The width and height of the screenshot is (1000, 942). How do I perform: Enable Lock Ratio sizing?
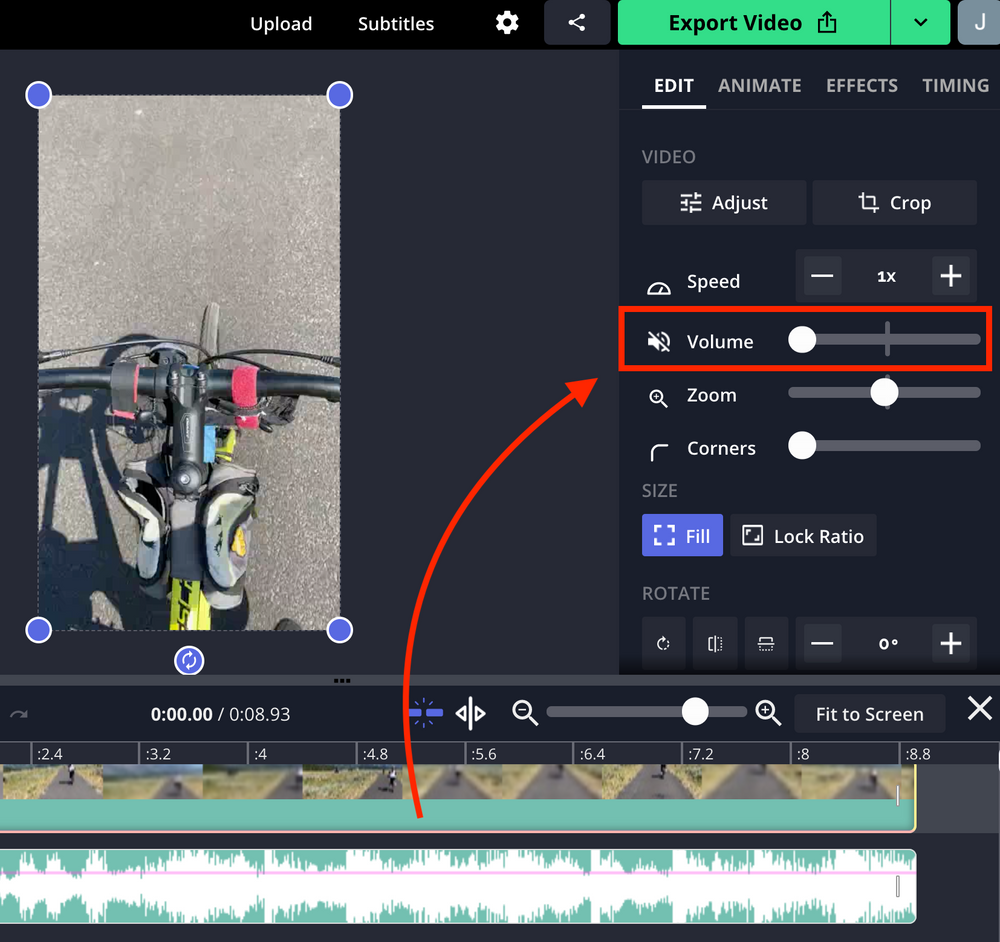pyautogui.click(x=803, y=535)
